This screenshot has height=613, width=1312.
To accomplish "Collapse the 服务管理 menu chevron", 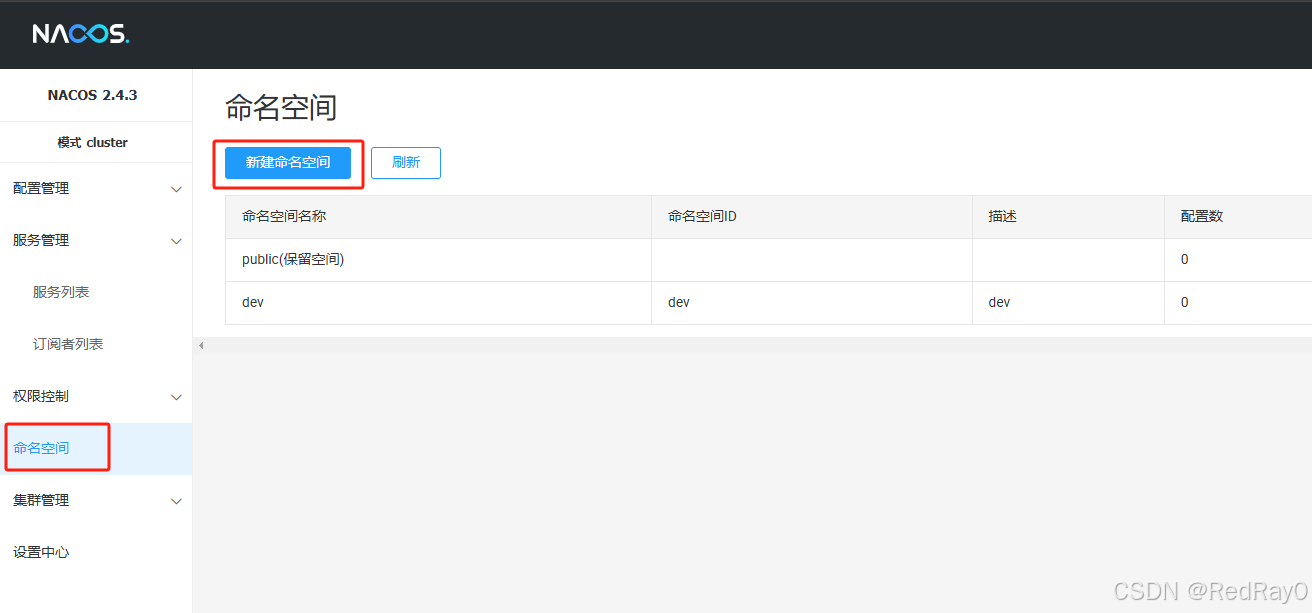I will point(177,241).
